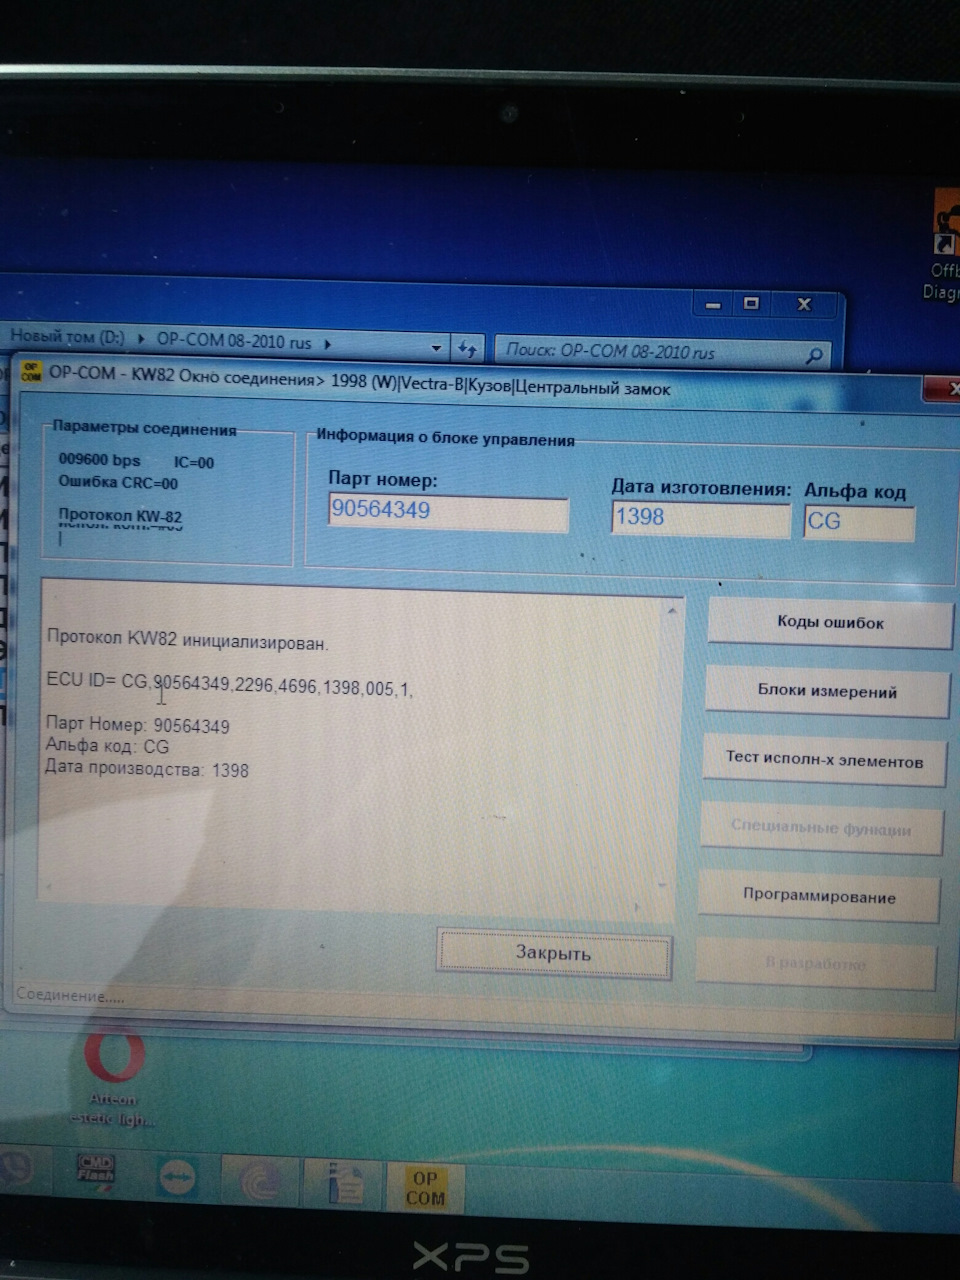Image resolution: width=960 pixels, height=1280 pixels.
Task: Click the OP-COM taskbar icon
Action: (x=424, y=1187)
